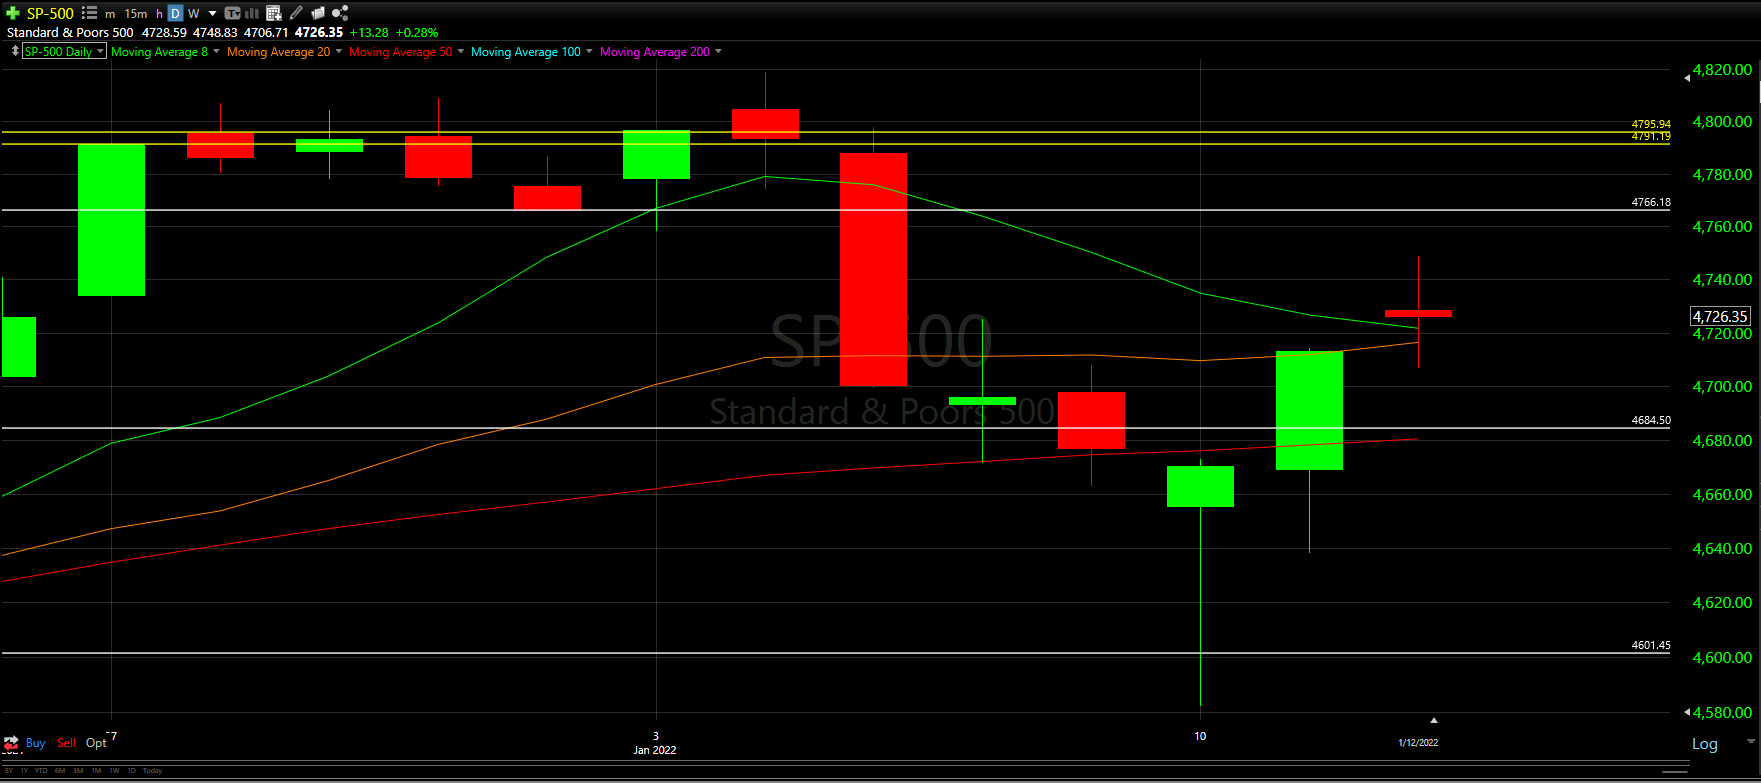Click the share nodes icon
The height and width of the screenshot is (783, 1761).
point(340,13)
